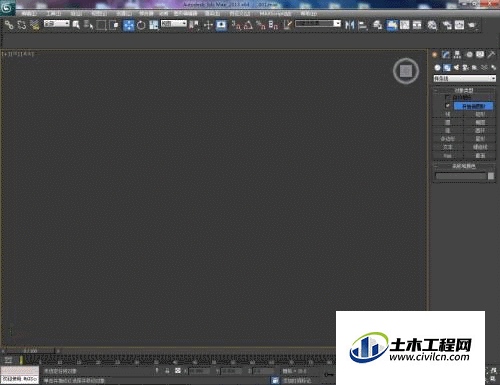Viewport: 500px width, 385px height.
Task: Click the Select and Manipulate icon
Action: (x=208, y=25)
